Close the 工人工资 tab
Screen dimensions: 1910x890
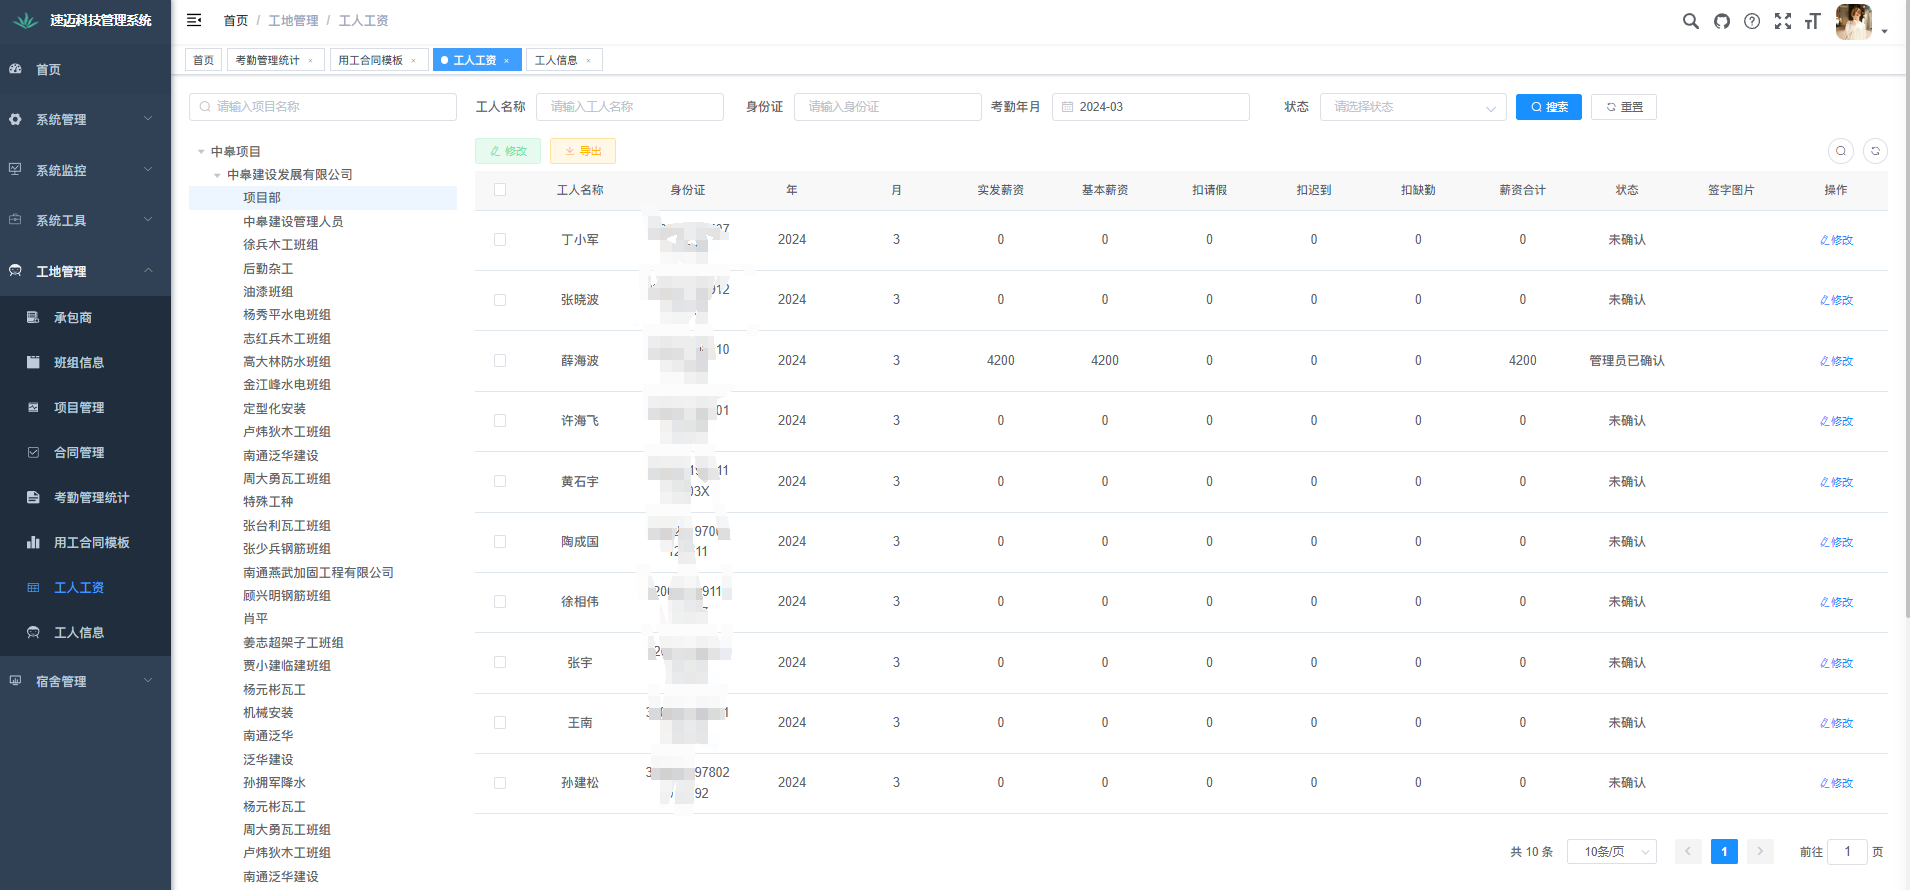507,61
